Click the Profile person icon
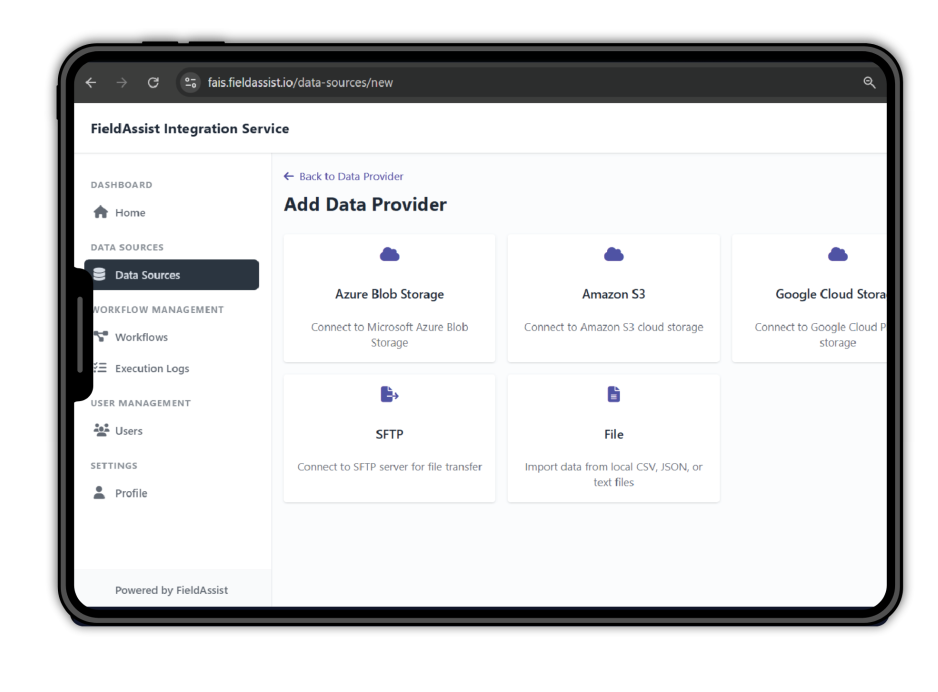938x692 pixels. click(99, 492)
